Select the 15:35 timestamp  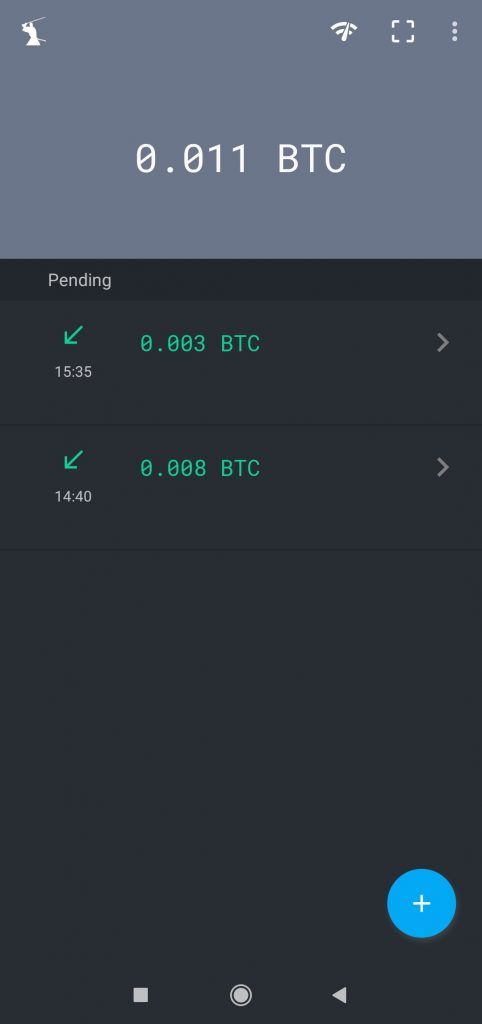click(x=73, y=372)
